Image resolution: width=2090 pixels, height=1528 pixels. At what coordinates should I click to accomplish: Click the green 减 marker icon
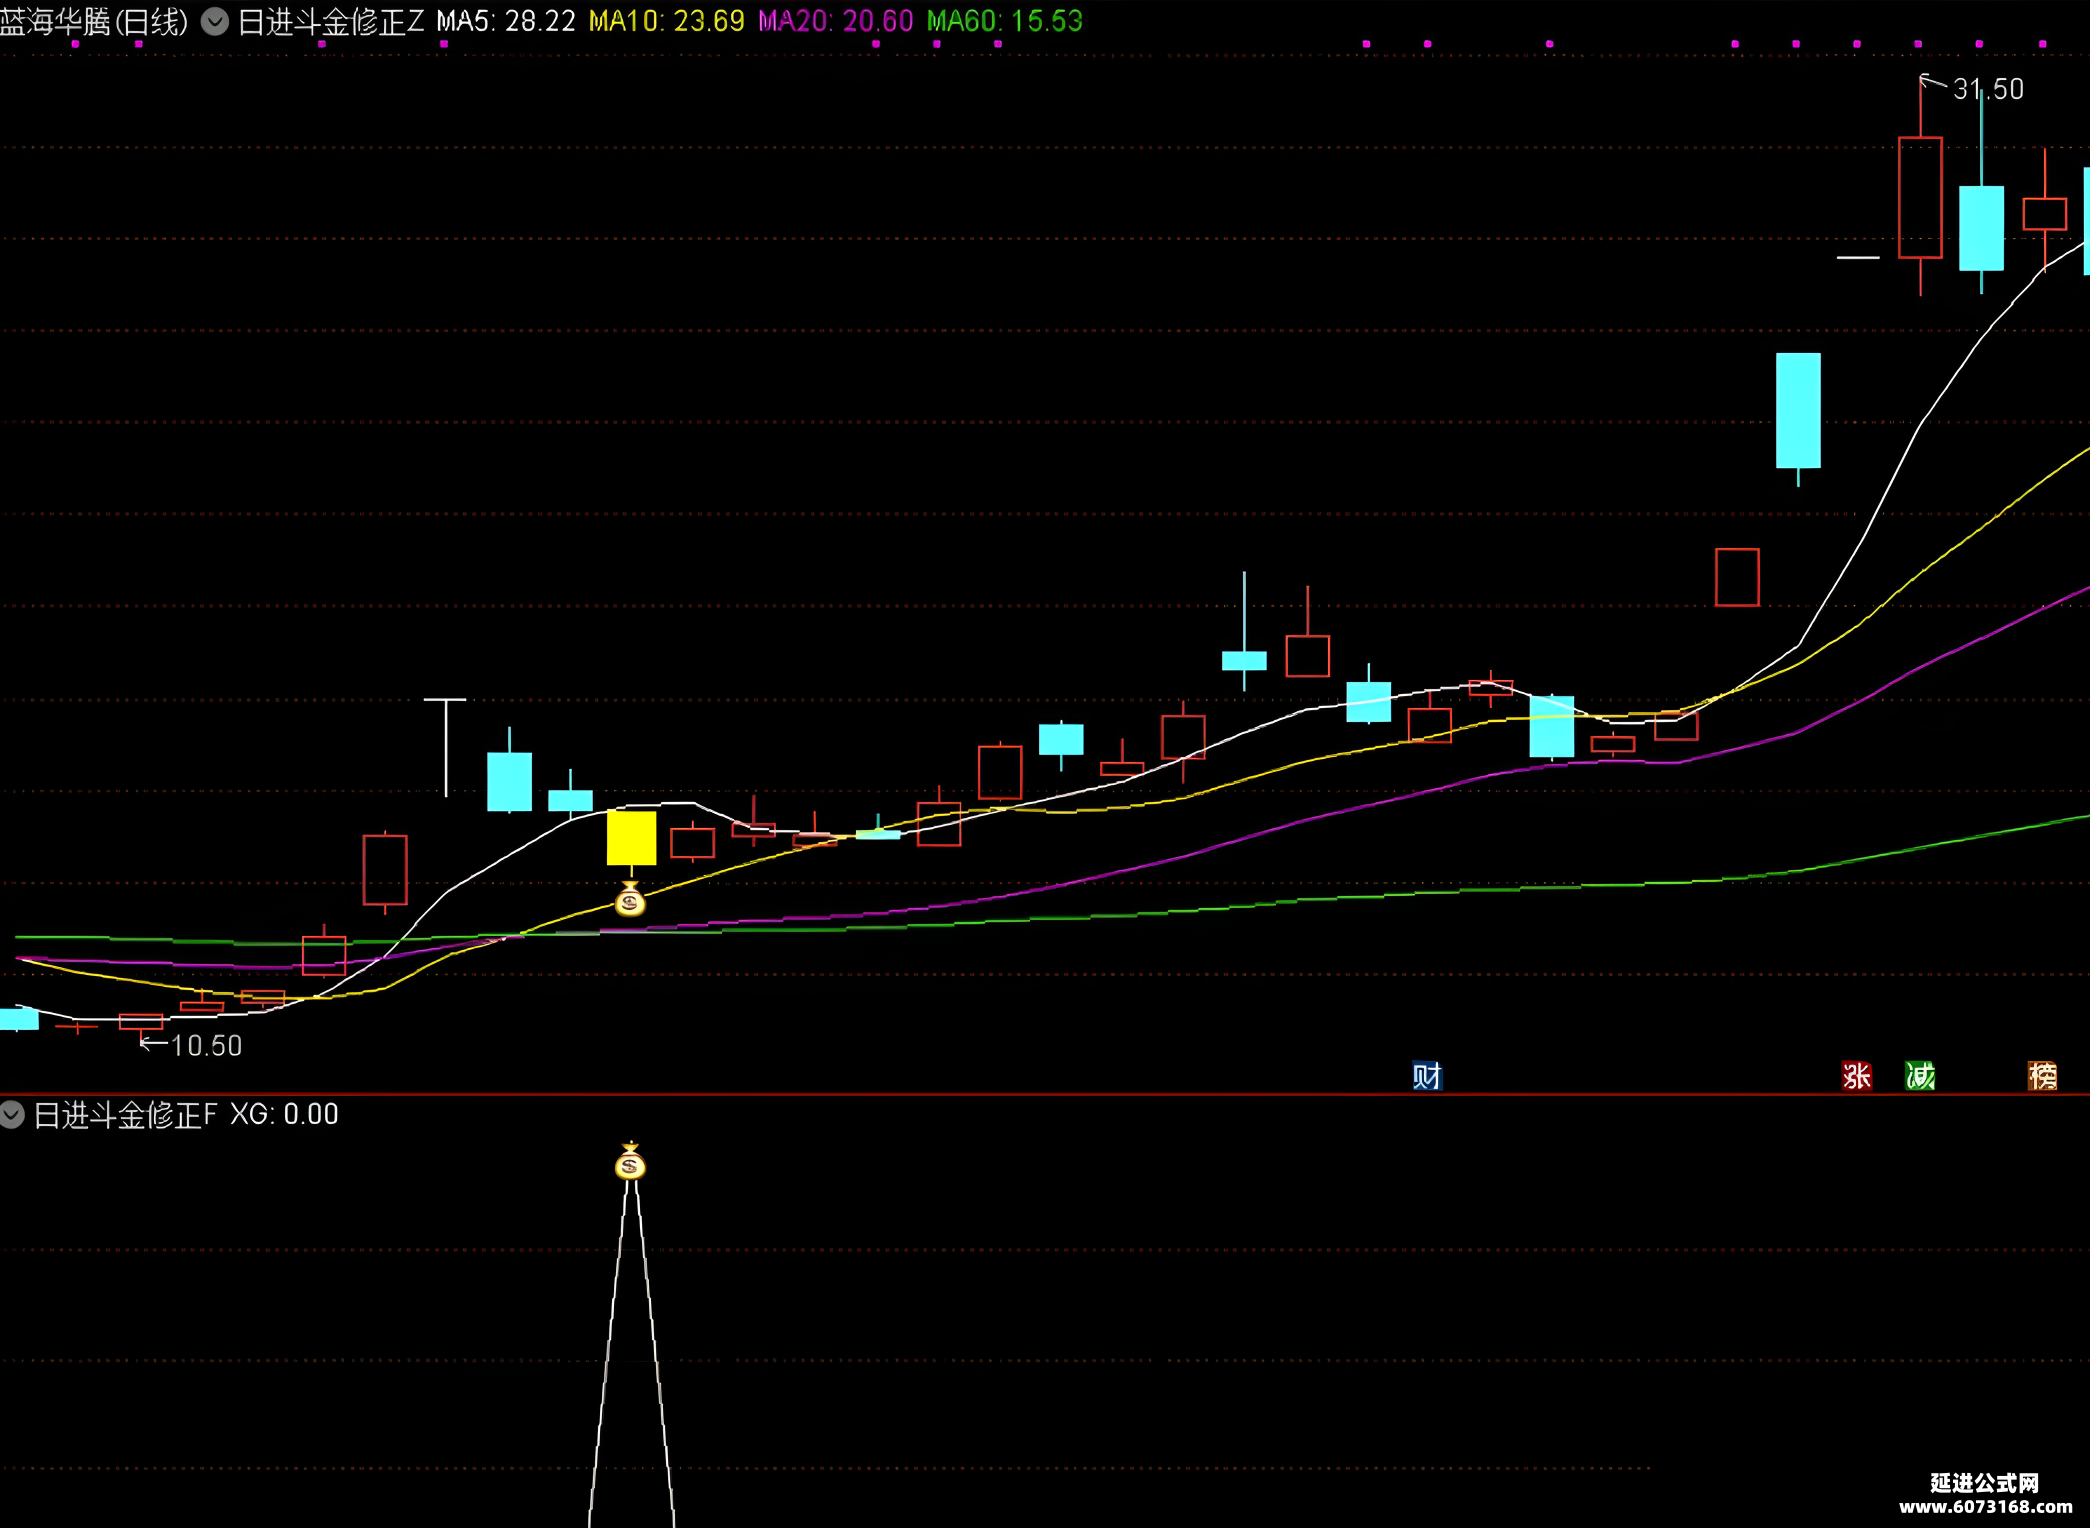[x=1920, y=1076]
